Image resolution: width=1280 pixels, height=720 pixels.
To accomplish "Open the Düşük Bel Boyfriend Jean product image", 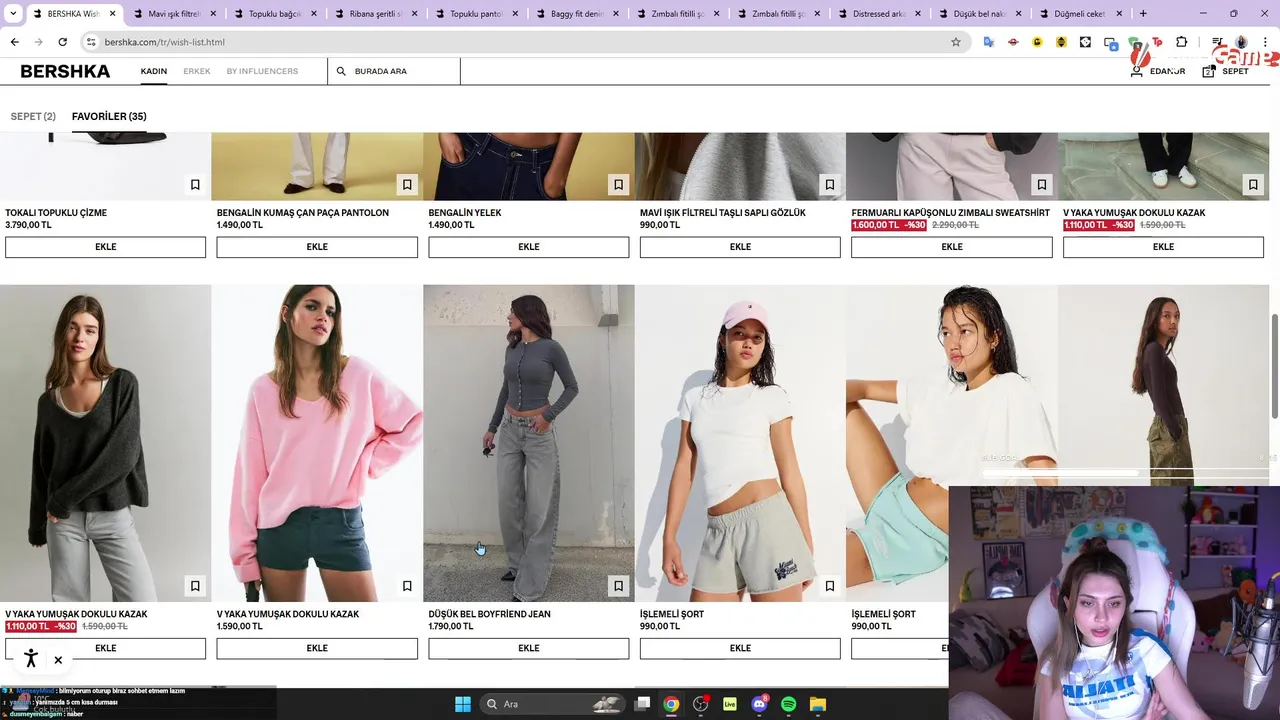I will point(528,443).
